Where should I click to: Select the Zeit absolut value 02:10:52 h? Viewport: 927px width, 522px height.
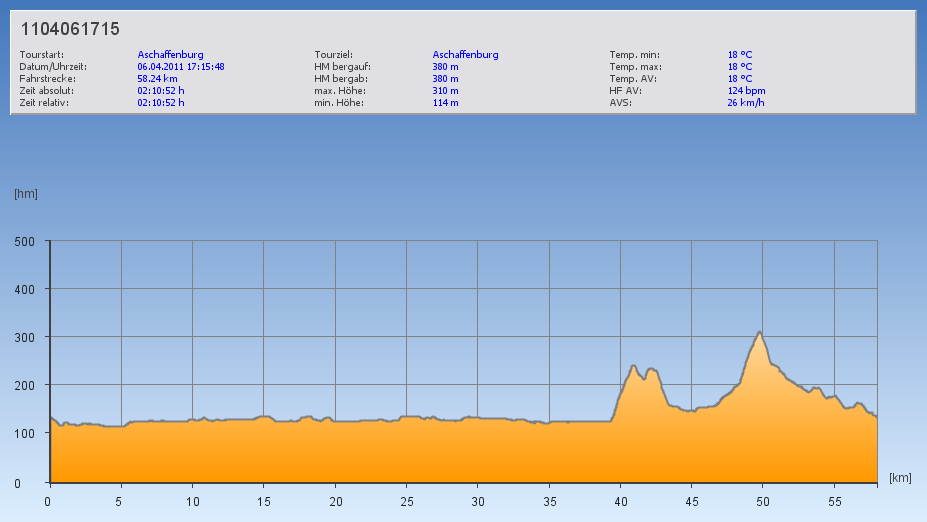coord(161,91)
